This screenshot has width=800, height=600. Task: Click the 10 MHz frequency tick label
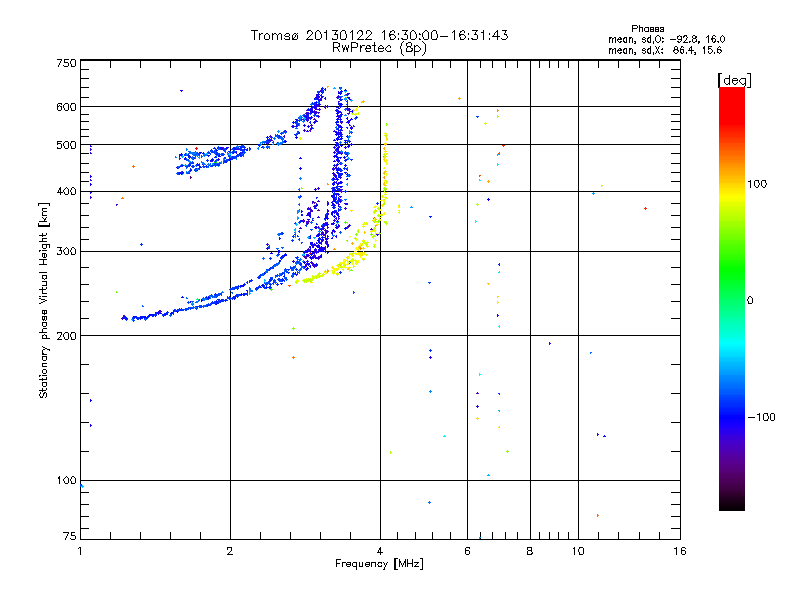click(x=578, y=551)
